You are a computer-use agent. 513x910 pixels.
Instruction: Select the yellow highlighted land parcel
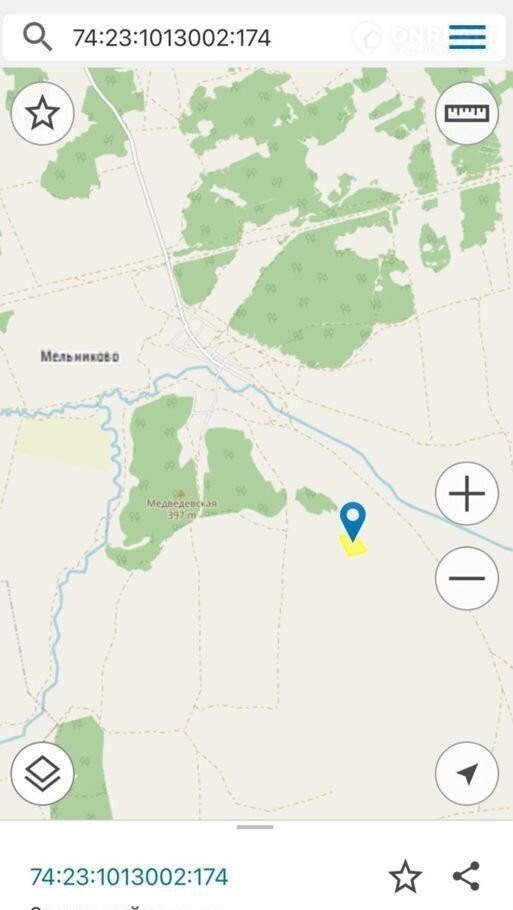tap(353, 546)
